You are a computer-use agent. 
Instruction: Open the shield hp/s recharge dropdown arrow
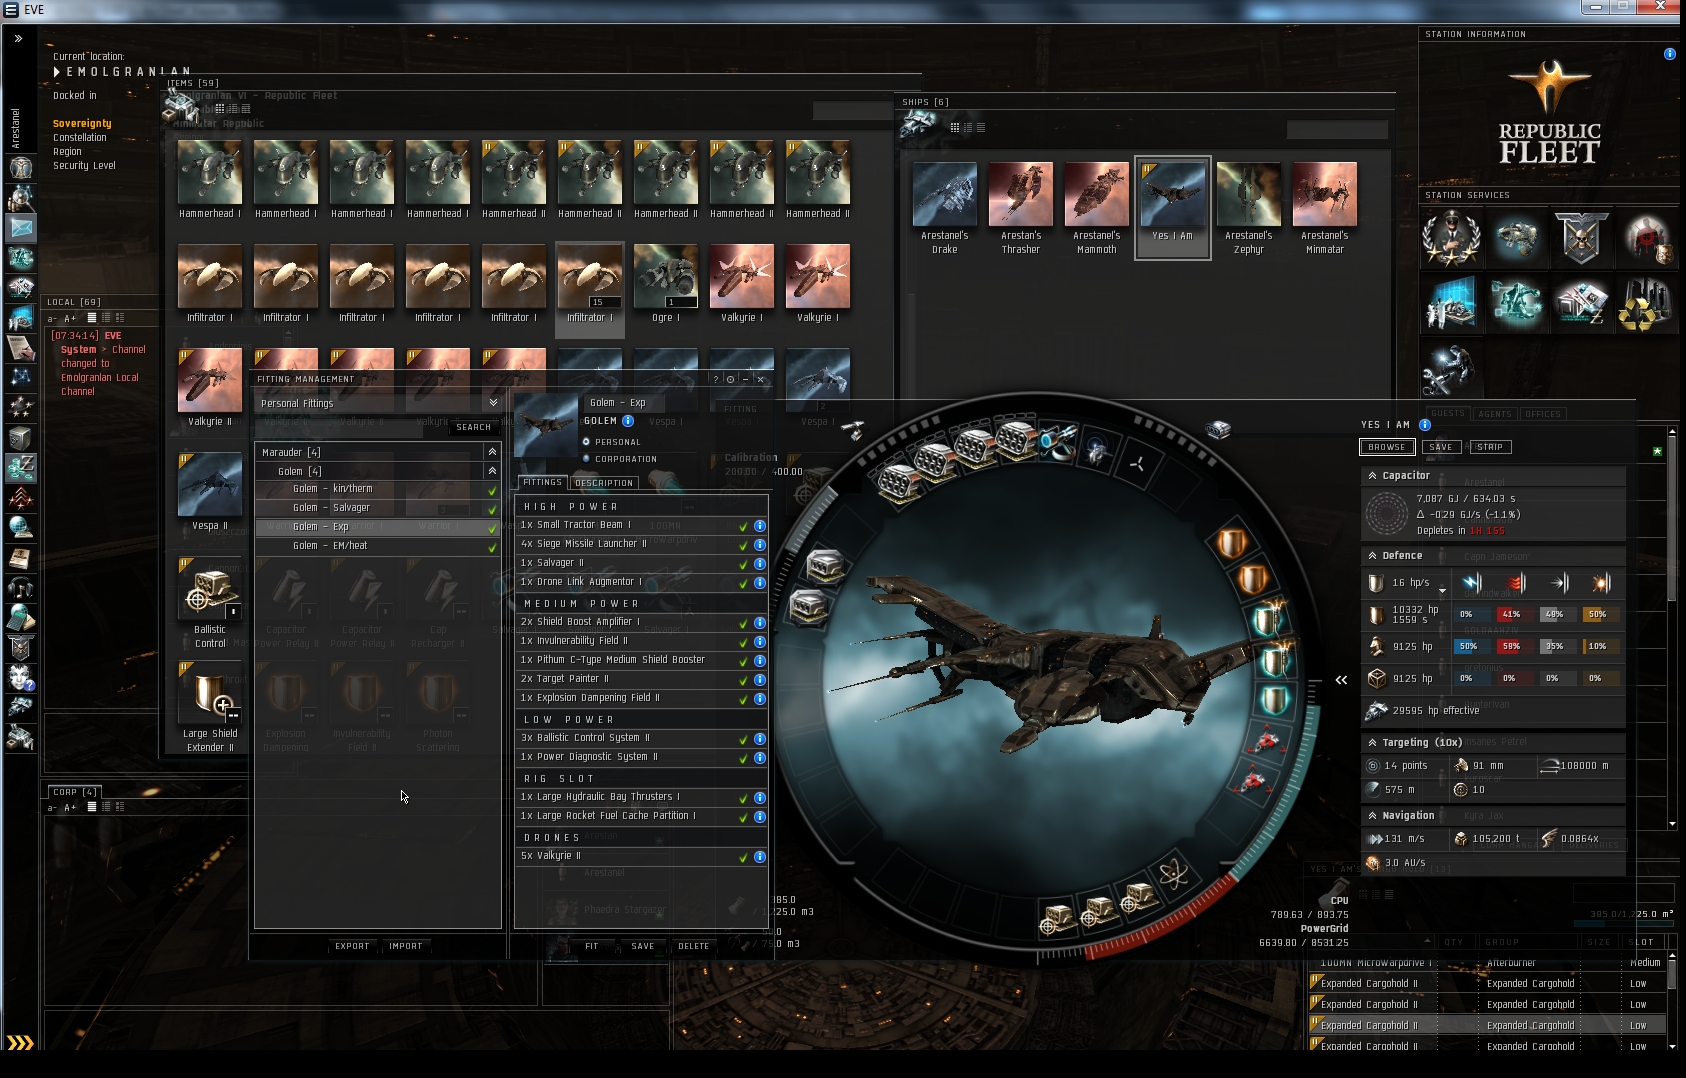[1442, 591]
